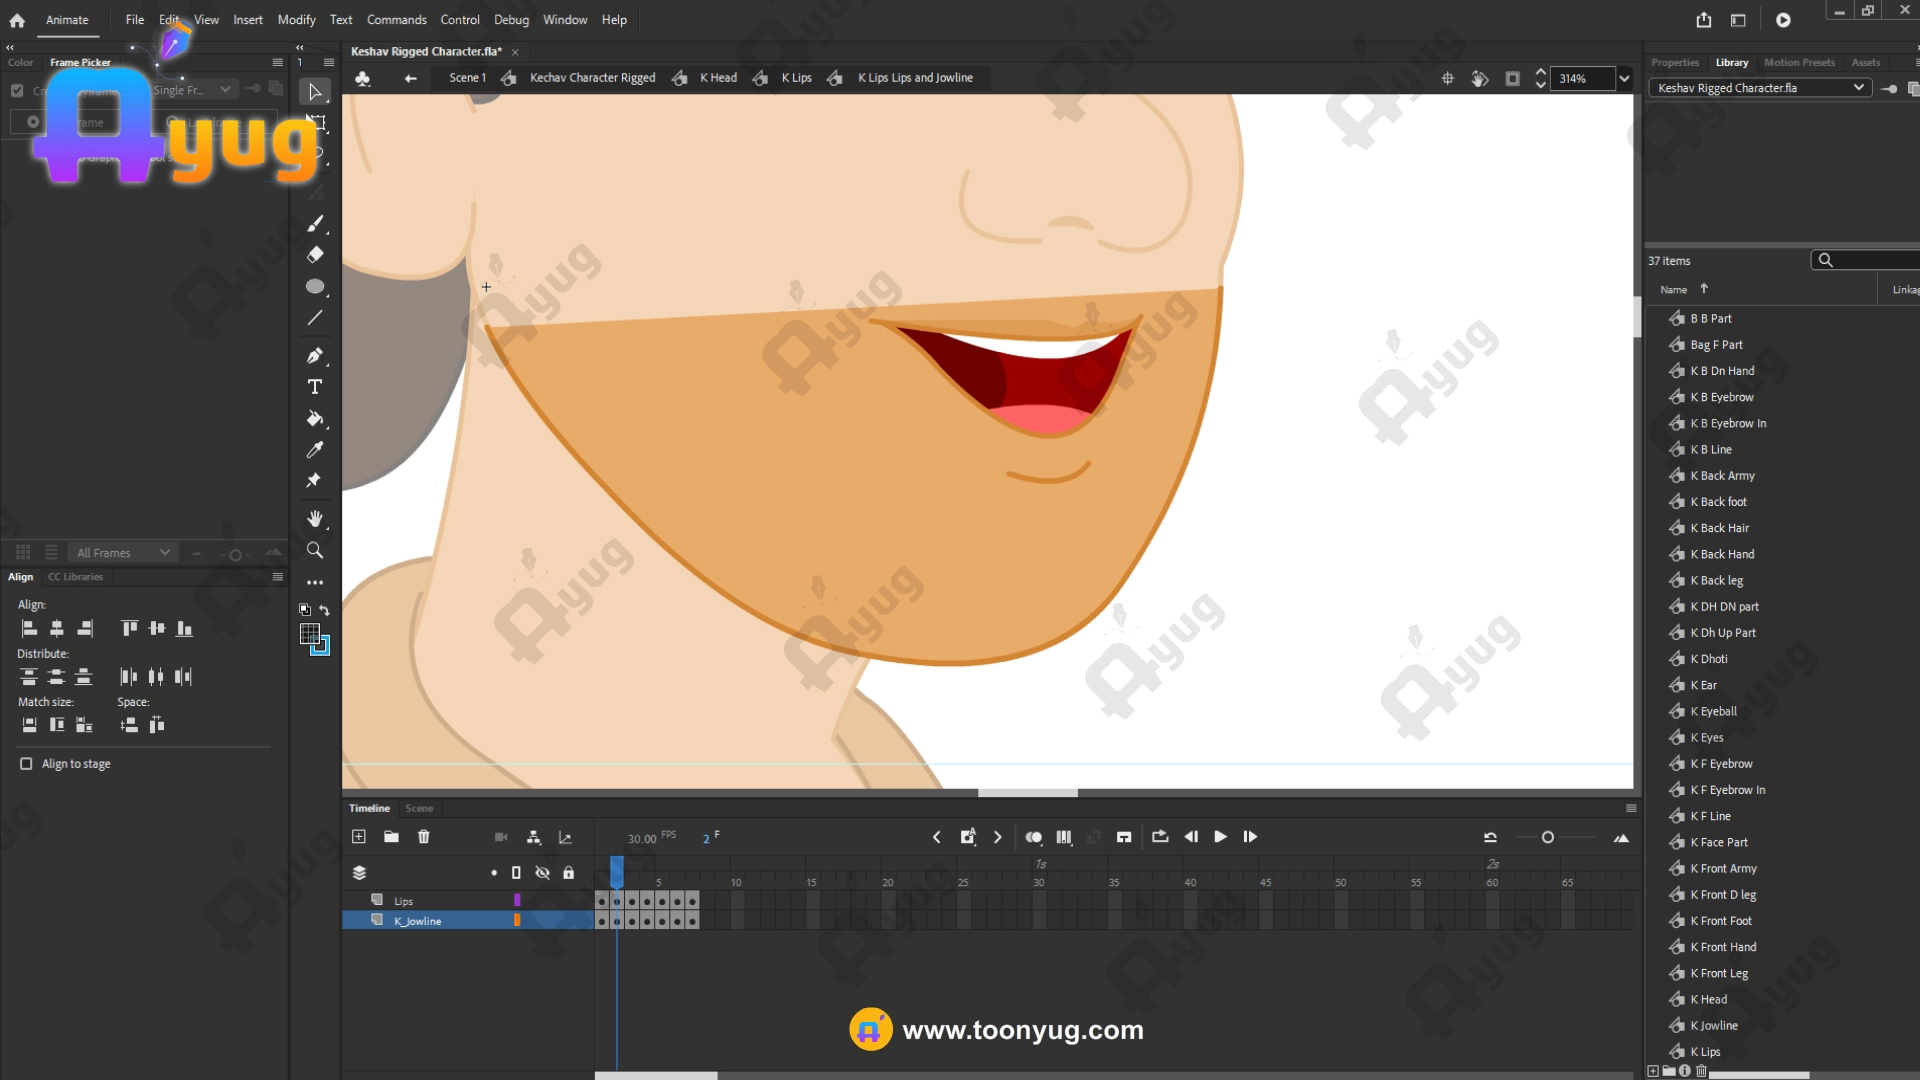Click the new layer icon in timeline
The image size is (1920, 1080).
pyautogui.click(x=359, y=837)
